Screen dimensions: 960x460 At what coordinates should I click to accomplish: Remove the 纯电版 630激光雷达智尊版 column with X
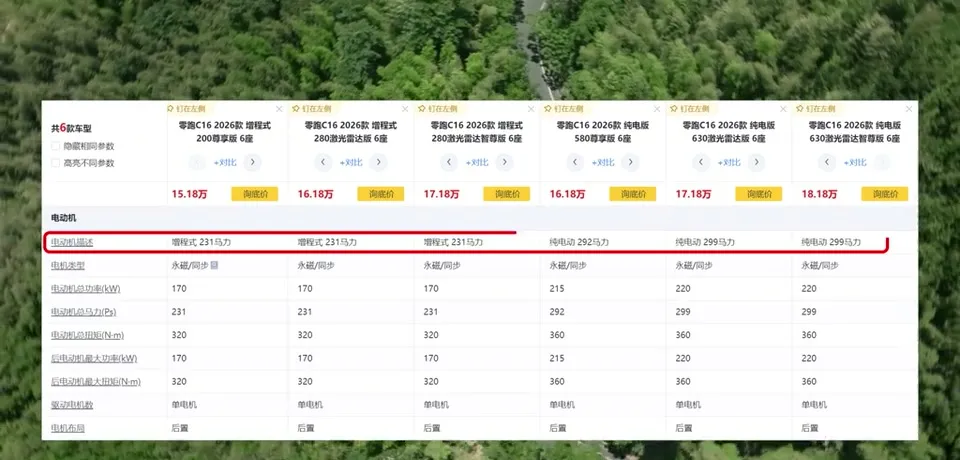pos(909,109)
